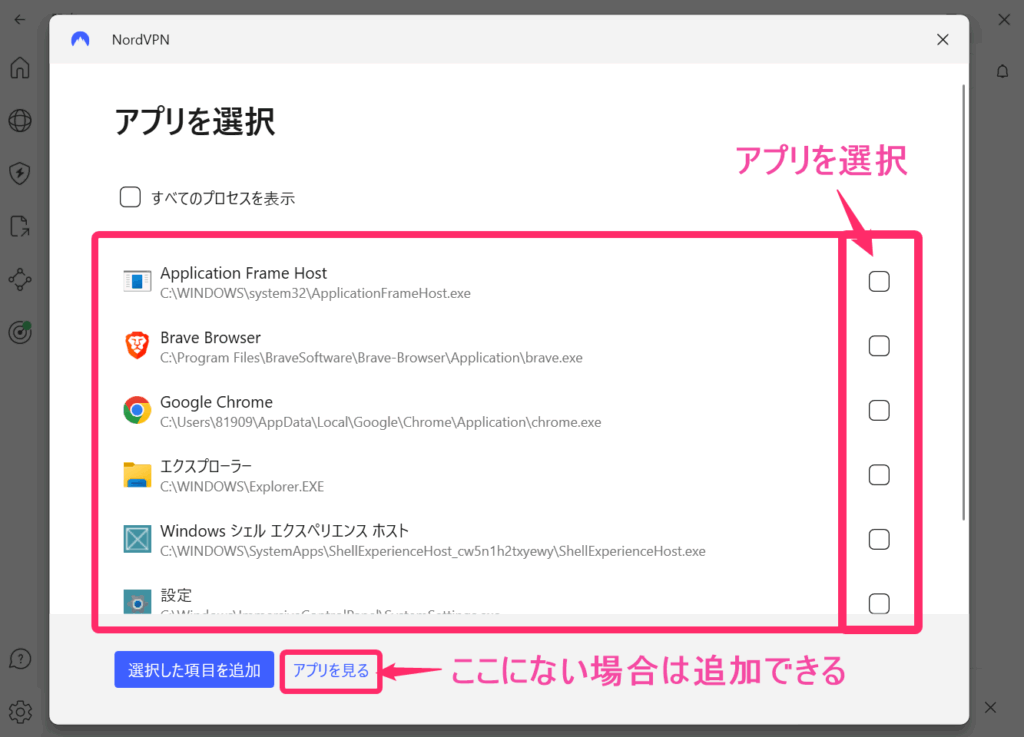
Task: Open the Dark Web Monitor target icon
Action: click(20, 332)
